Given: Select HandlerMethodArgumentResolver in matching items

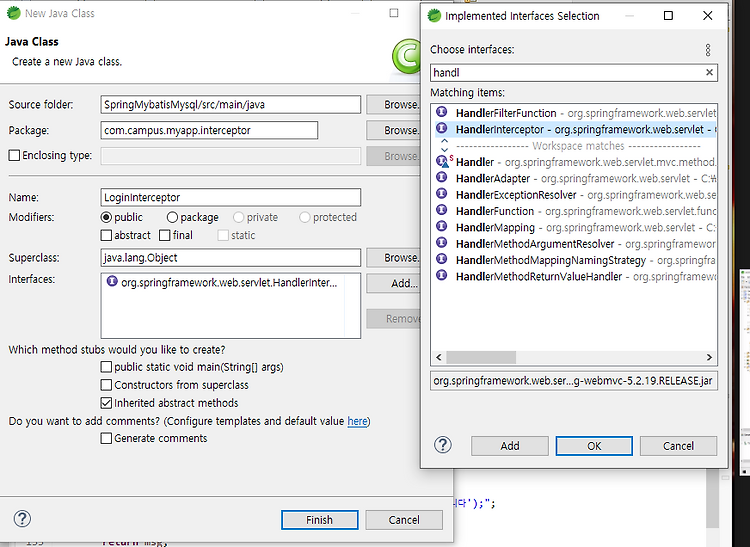Looking at the screenshot, I should (x=576, y=244).
